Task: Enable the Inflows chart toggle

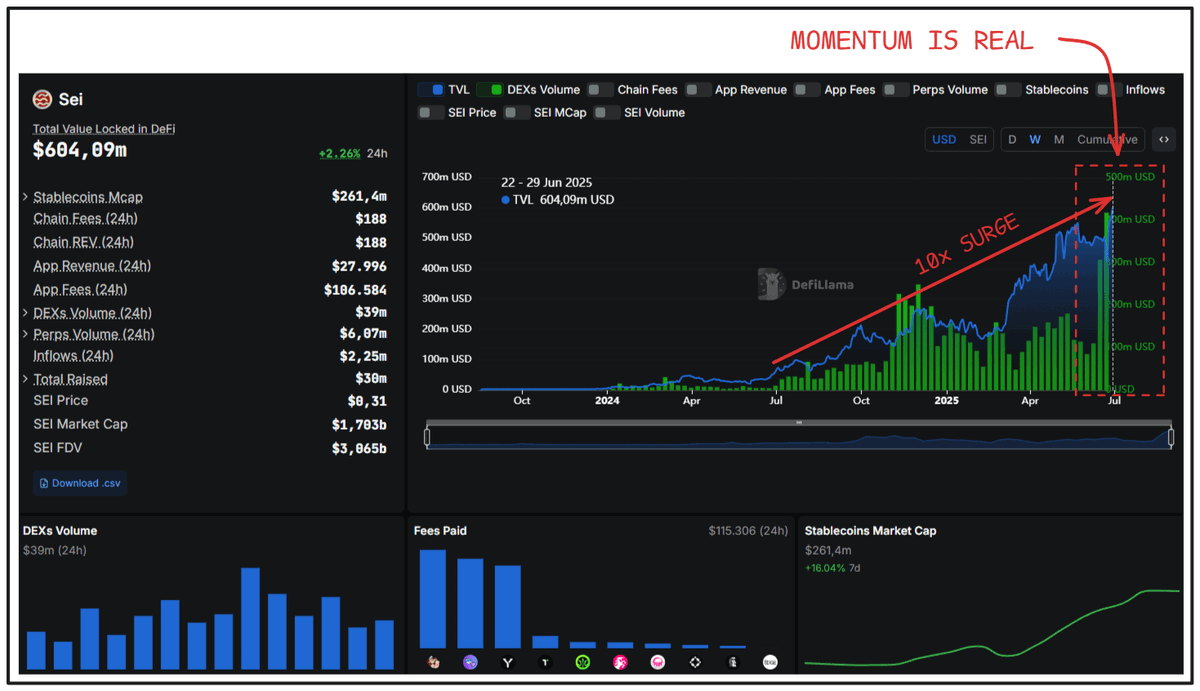Action: (x=1108, y=90)
